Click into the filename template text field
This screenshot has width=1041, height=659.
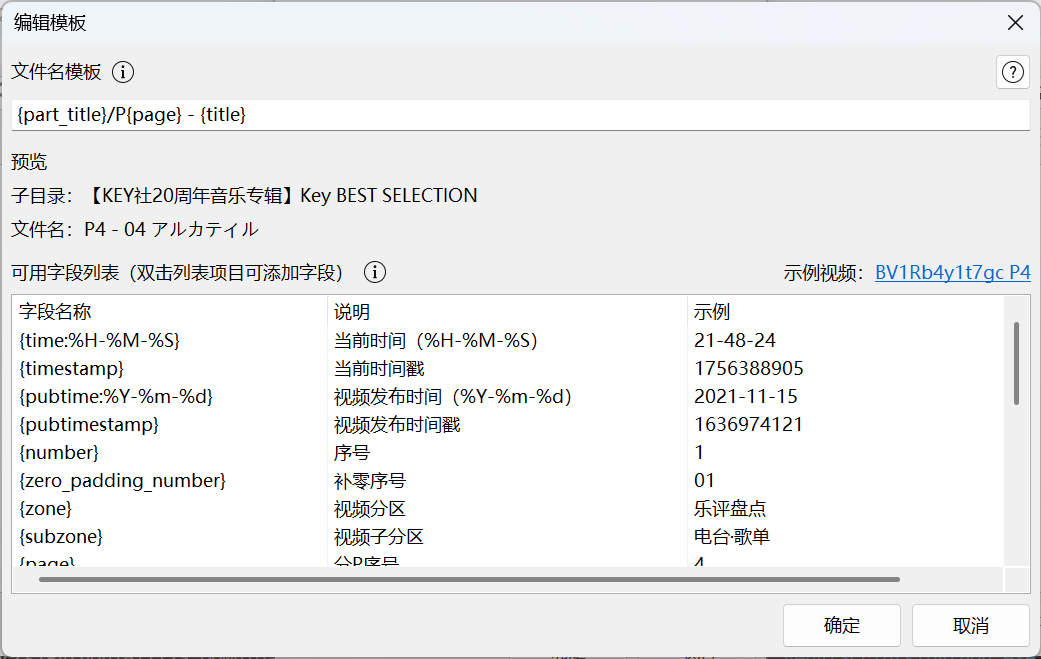point(520,115)
